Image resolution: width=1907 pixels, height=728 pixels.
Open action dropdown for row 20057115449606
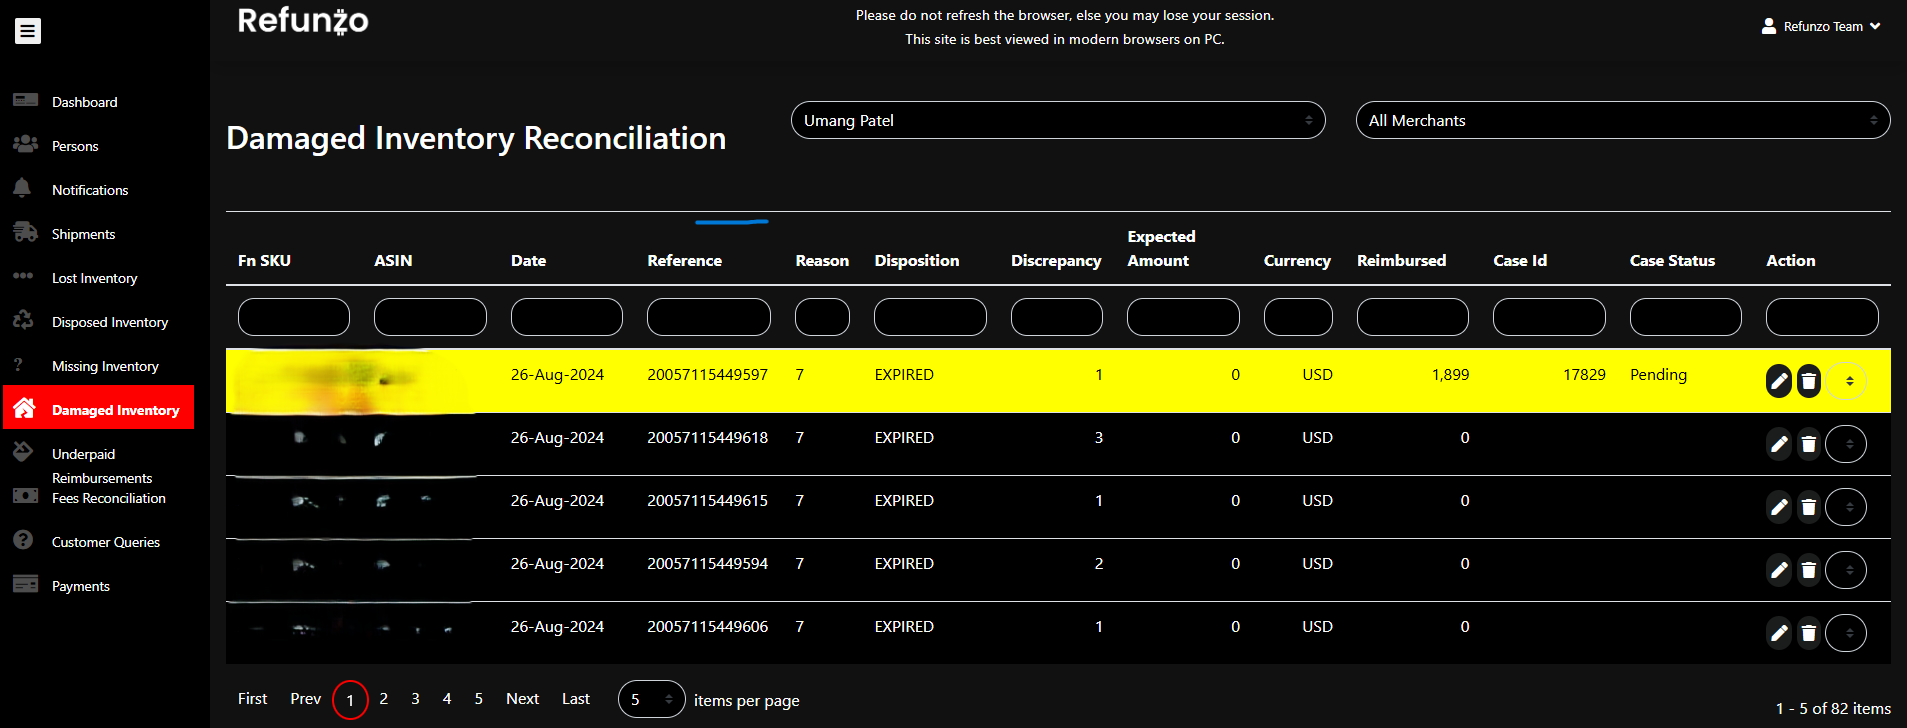1846,633
